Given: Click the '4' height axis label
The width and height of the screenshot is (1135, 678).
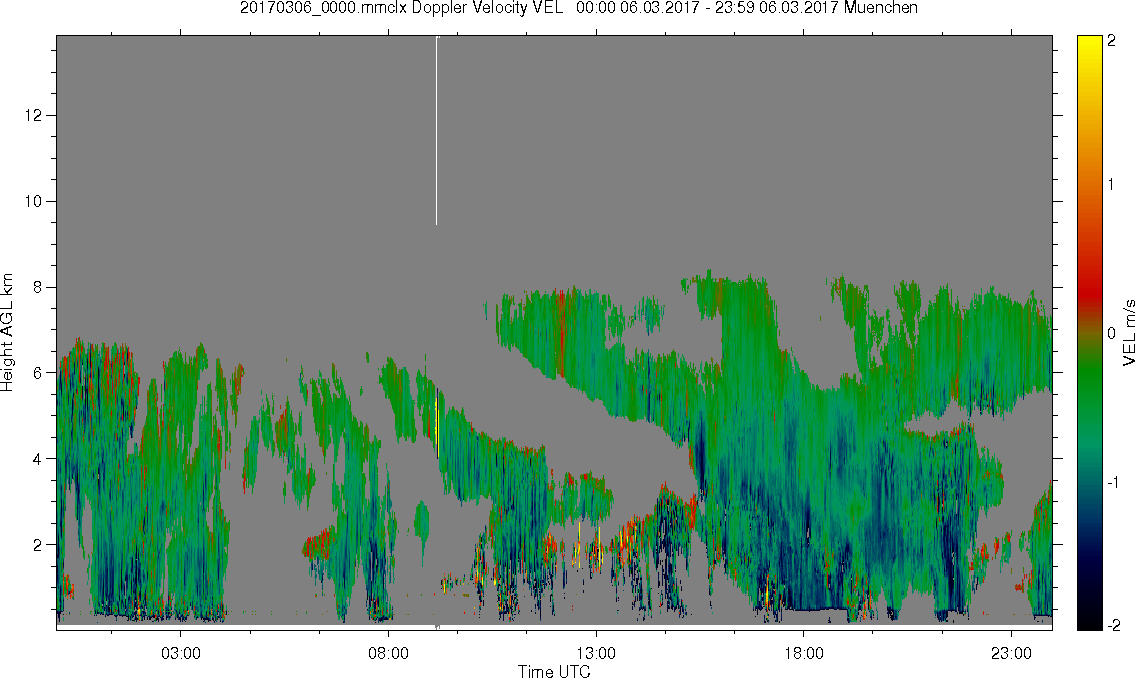Looking at the screenshot, I should pyautogui.click(x=38, y=459).
